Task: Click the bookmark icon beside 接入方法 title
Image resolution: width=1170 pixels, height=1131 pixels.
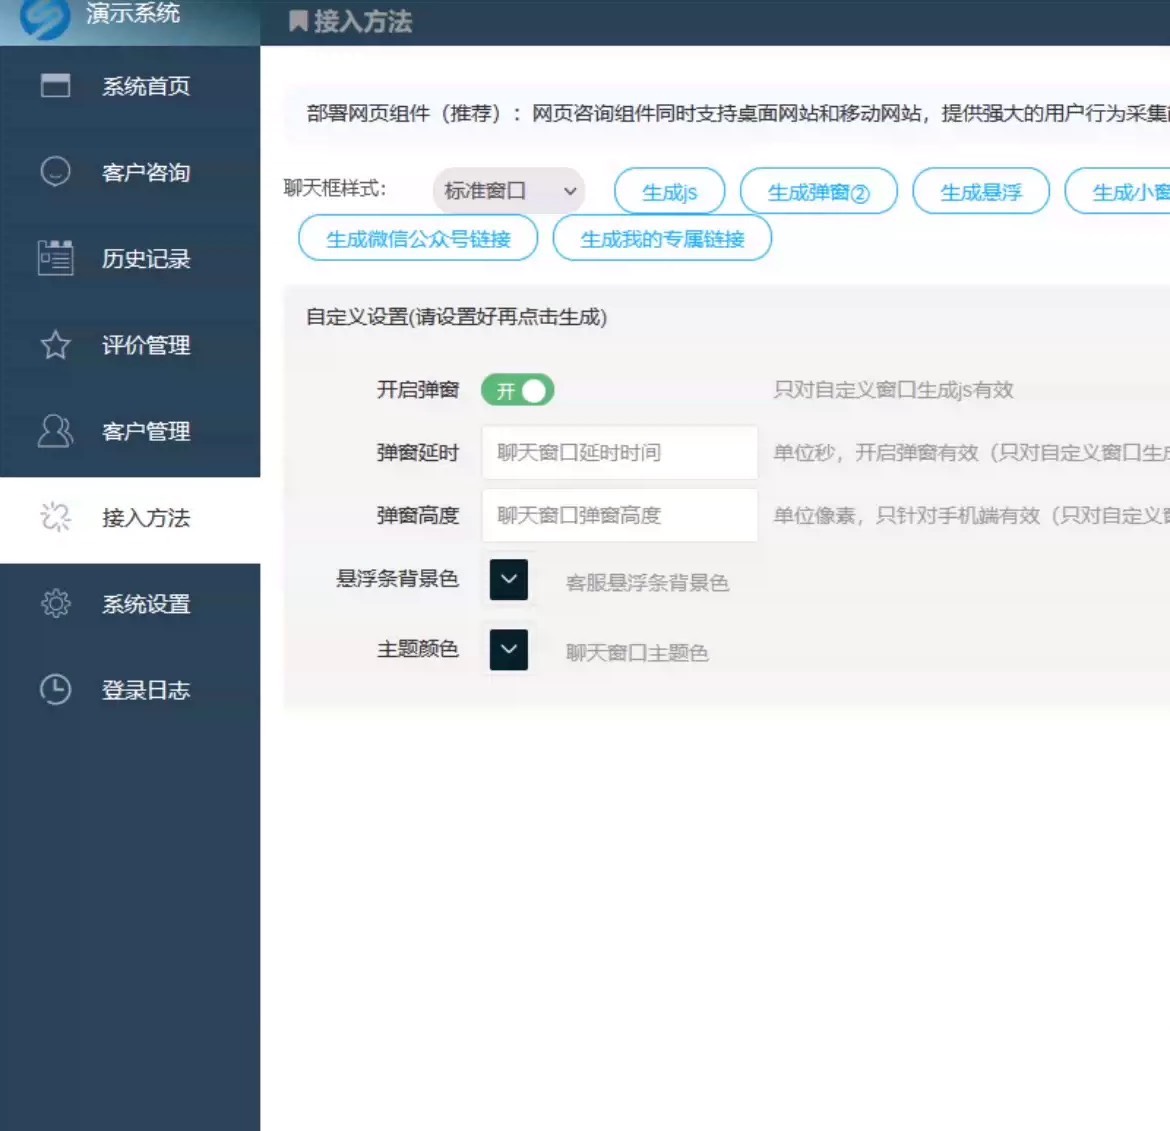Action: 298,21
